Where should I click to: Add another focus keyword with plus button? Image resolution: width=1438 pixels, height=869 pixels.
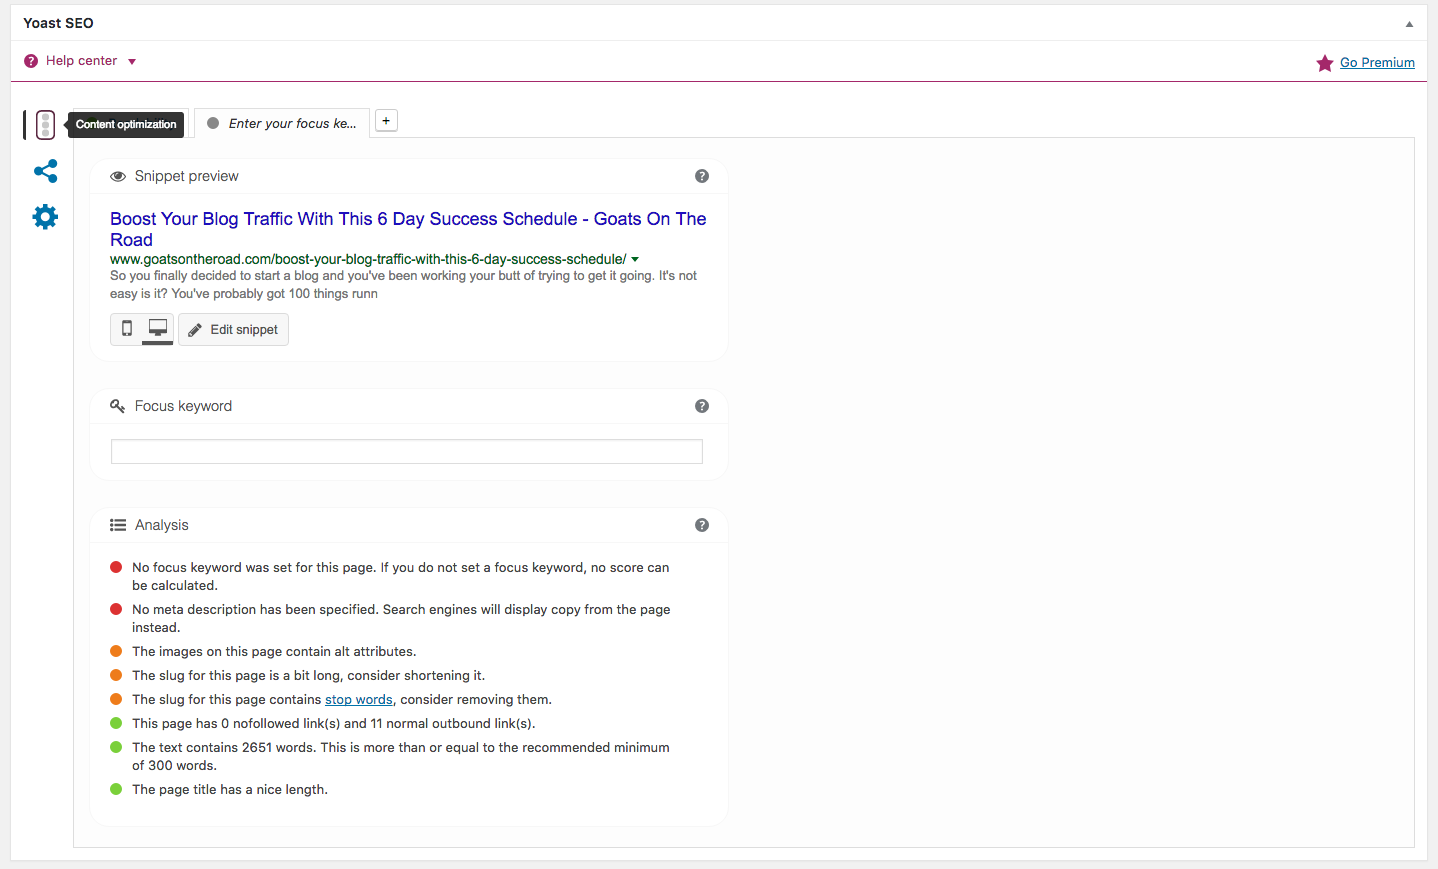click(386, 121)
